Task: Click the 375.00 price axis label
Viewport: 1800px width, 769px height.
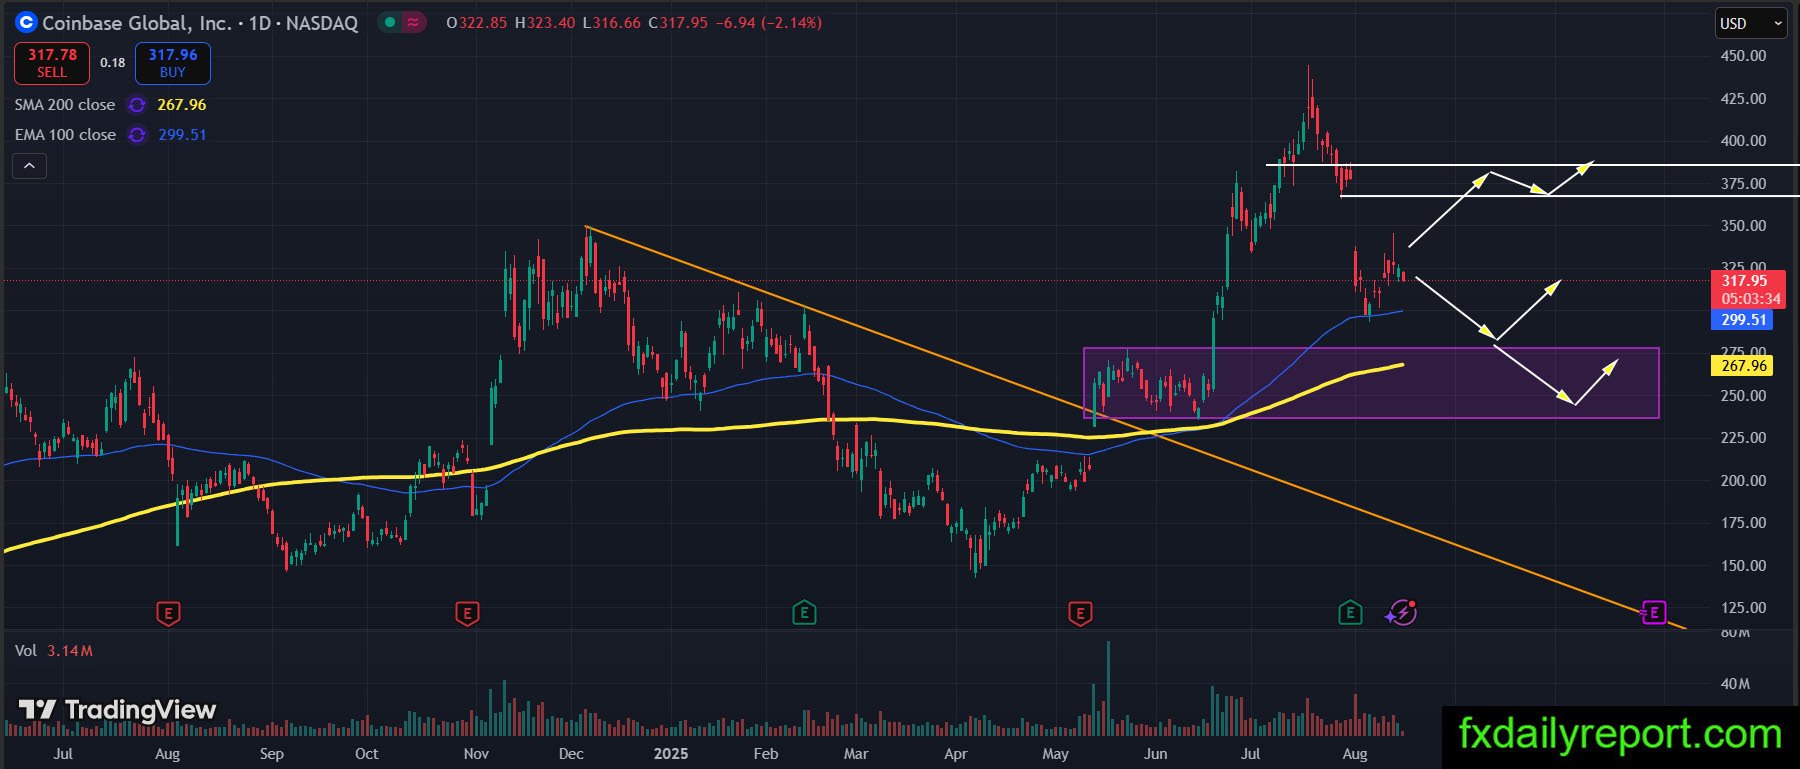Action: [1743, 184]
